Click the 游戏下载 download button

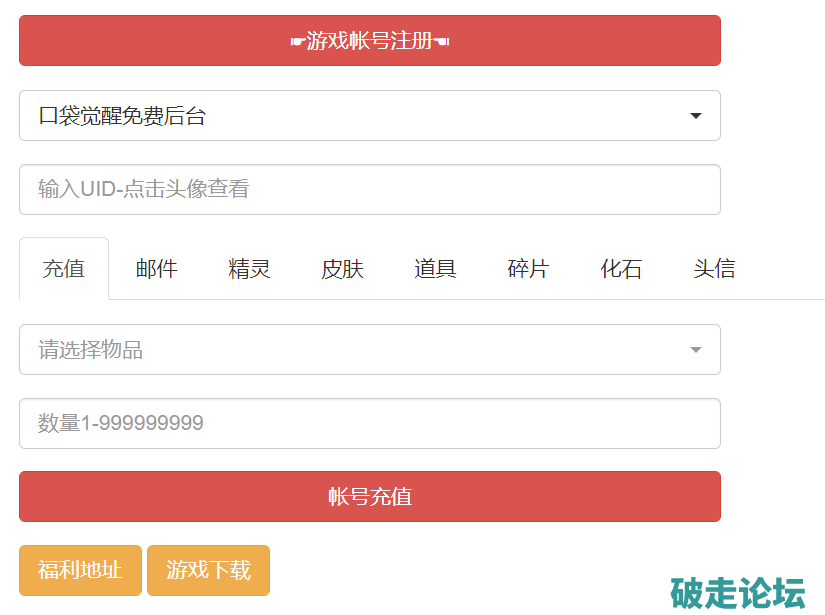click(208, 570)
